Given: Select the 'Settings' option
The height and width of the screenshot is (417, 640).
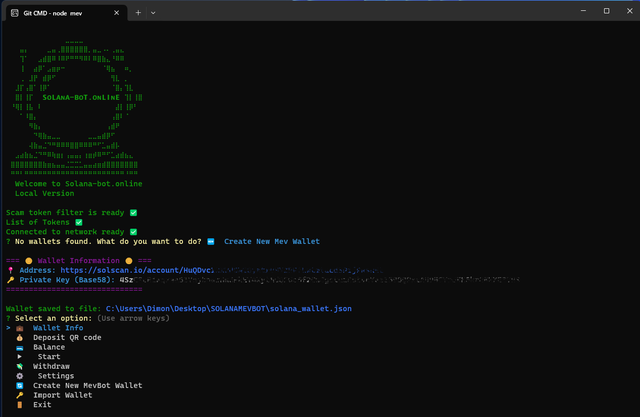Looking at the screenshot, I should coord(56,376).
